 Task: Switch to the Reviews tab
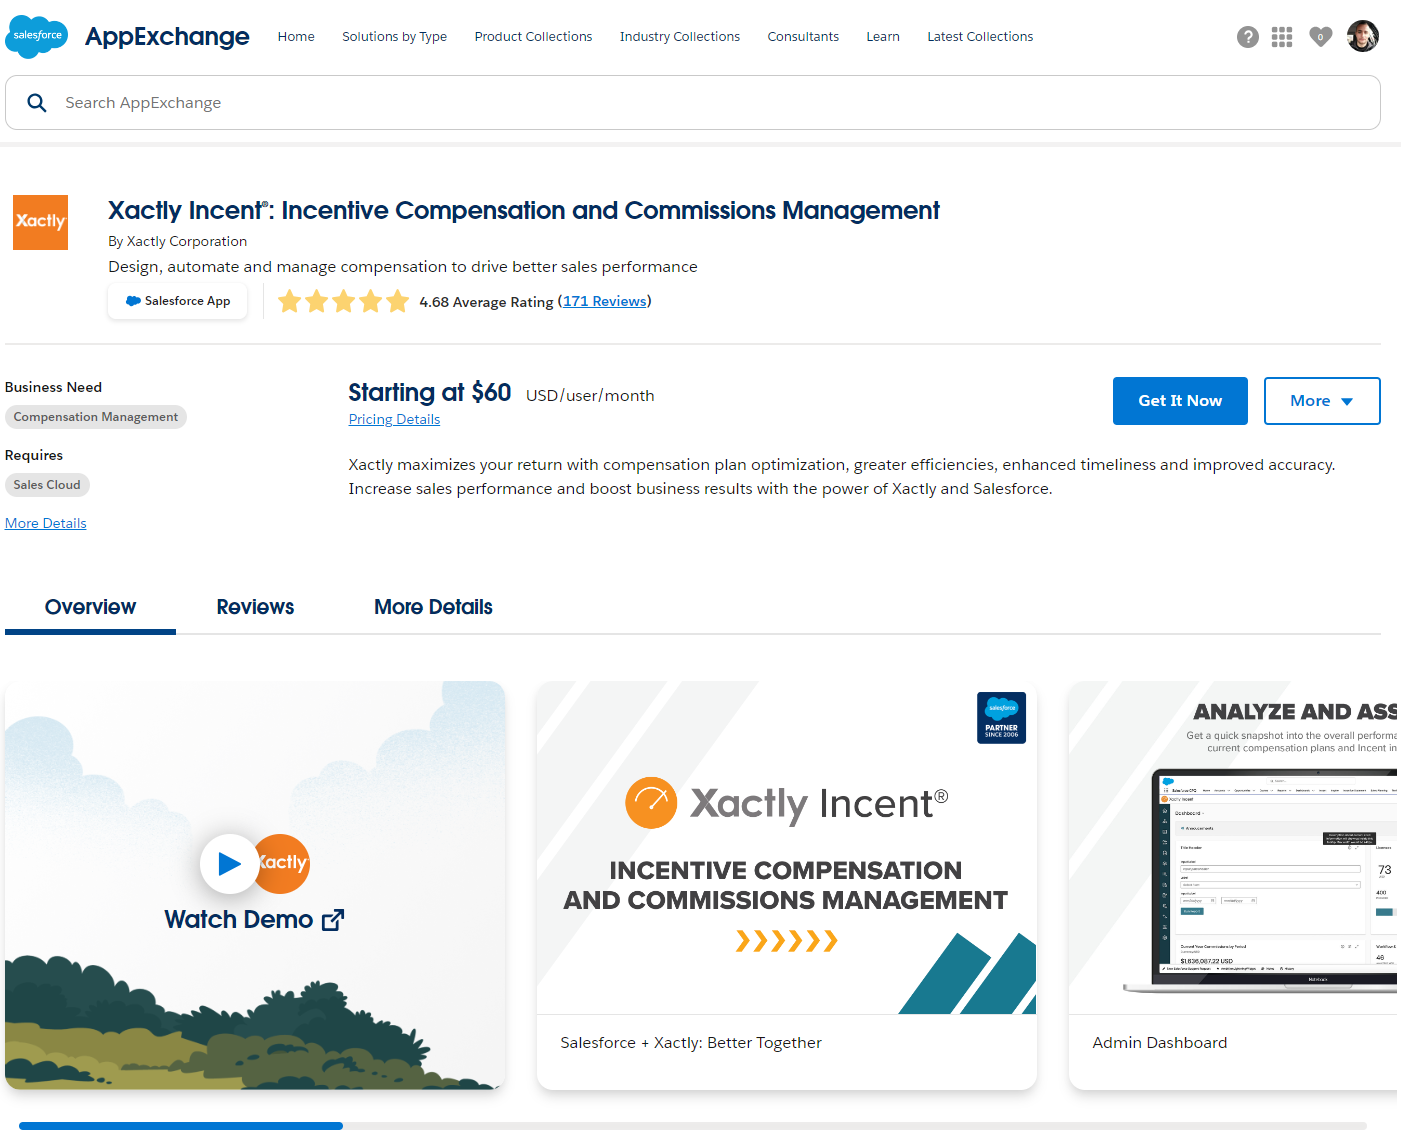coord(255,607)
